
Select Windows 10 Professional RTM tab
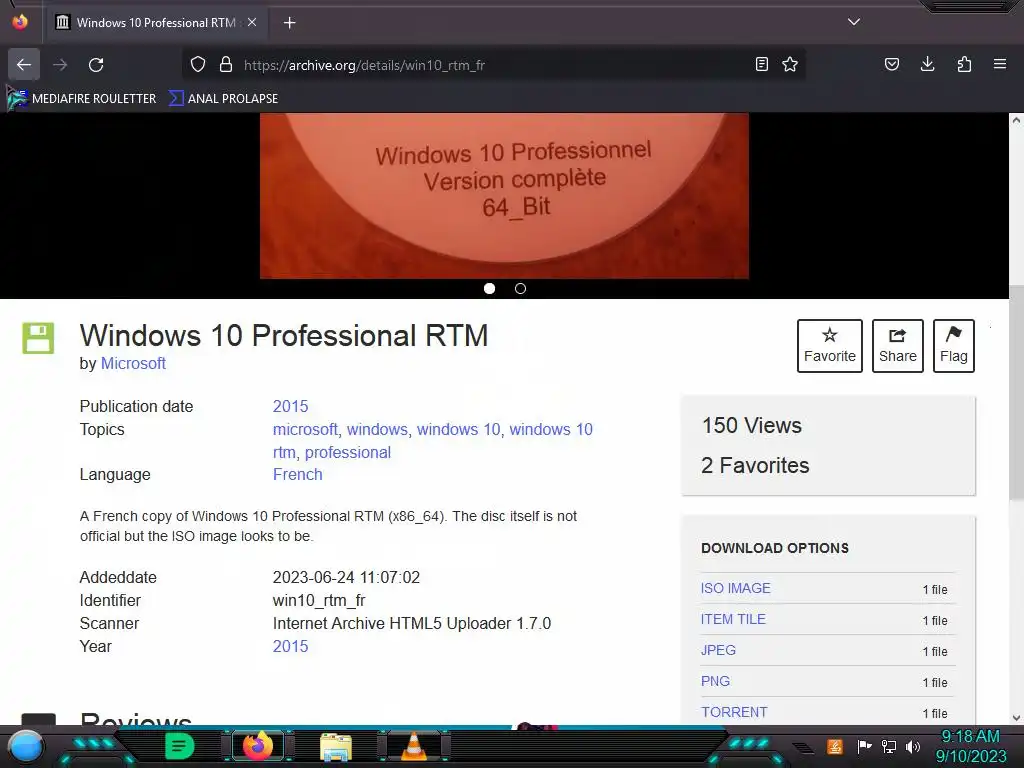(x=156, y=22)
